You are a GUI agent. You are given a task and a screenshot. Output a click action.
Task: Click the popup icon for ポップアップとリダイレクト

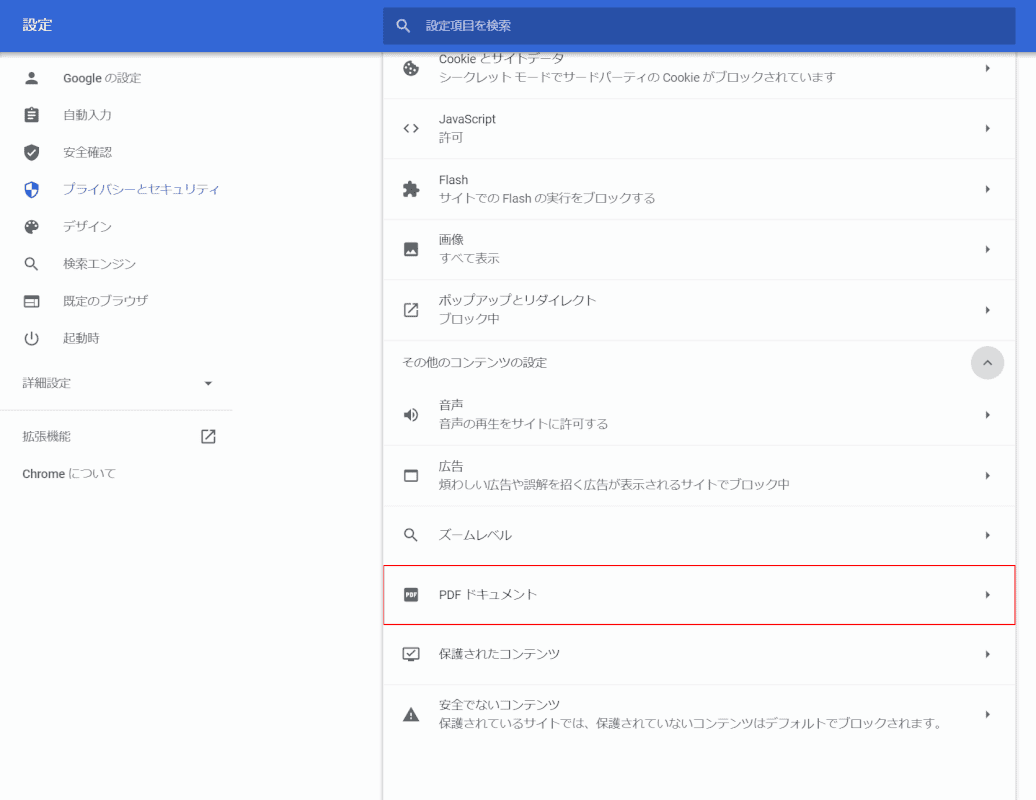tap(411, 310)
